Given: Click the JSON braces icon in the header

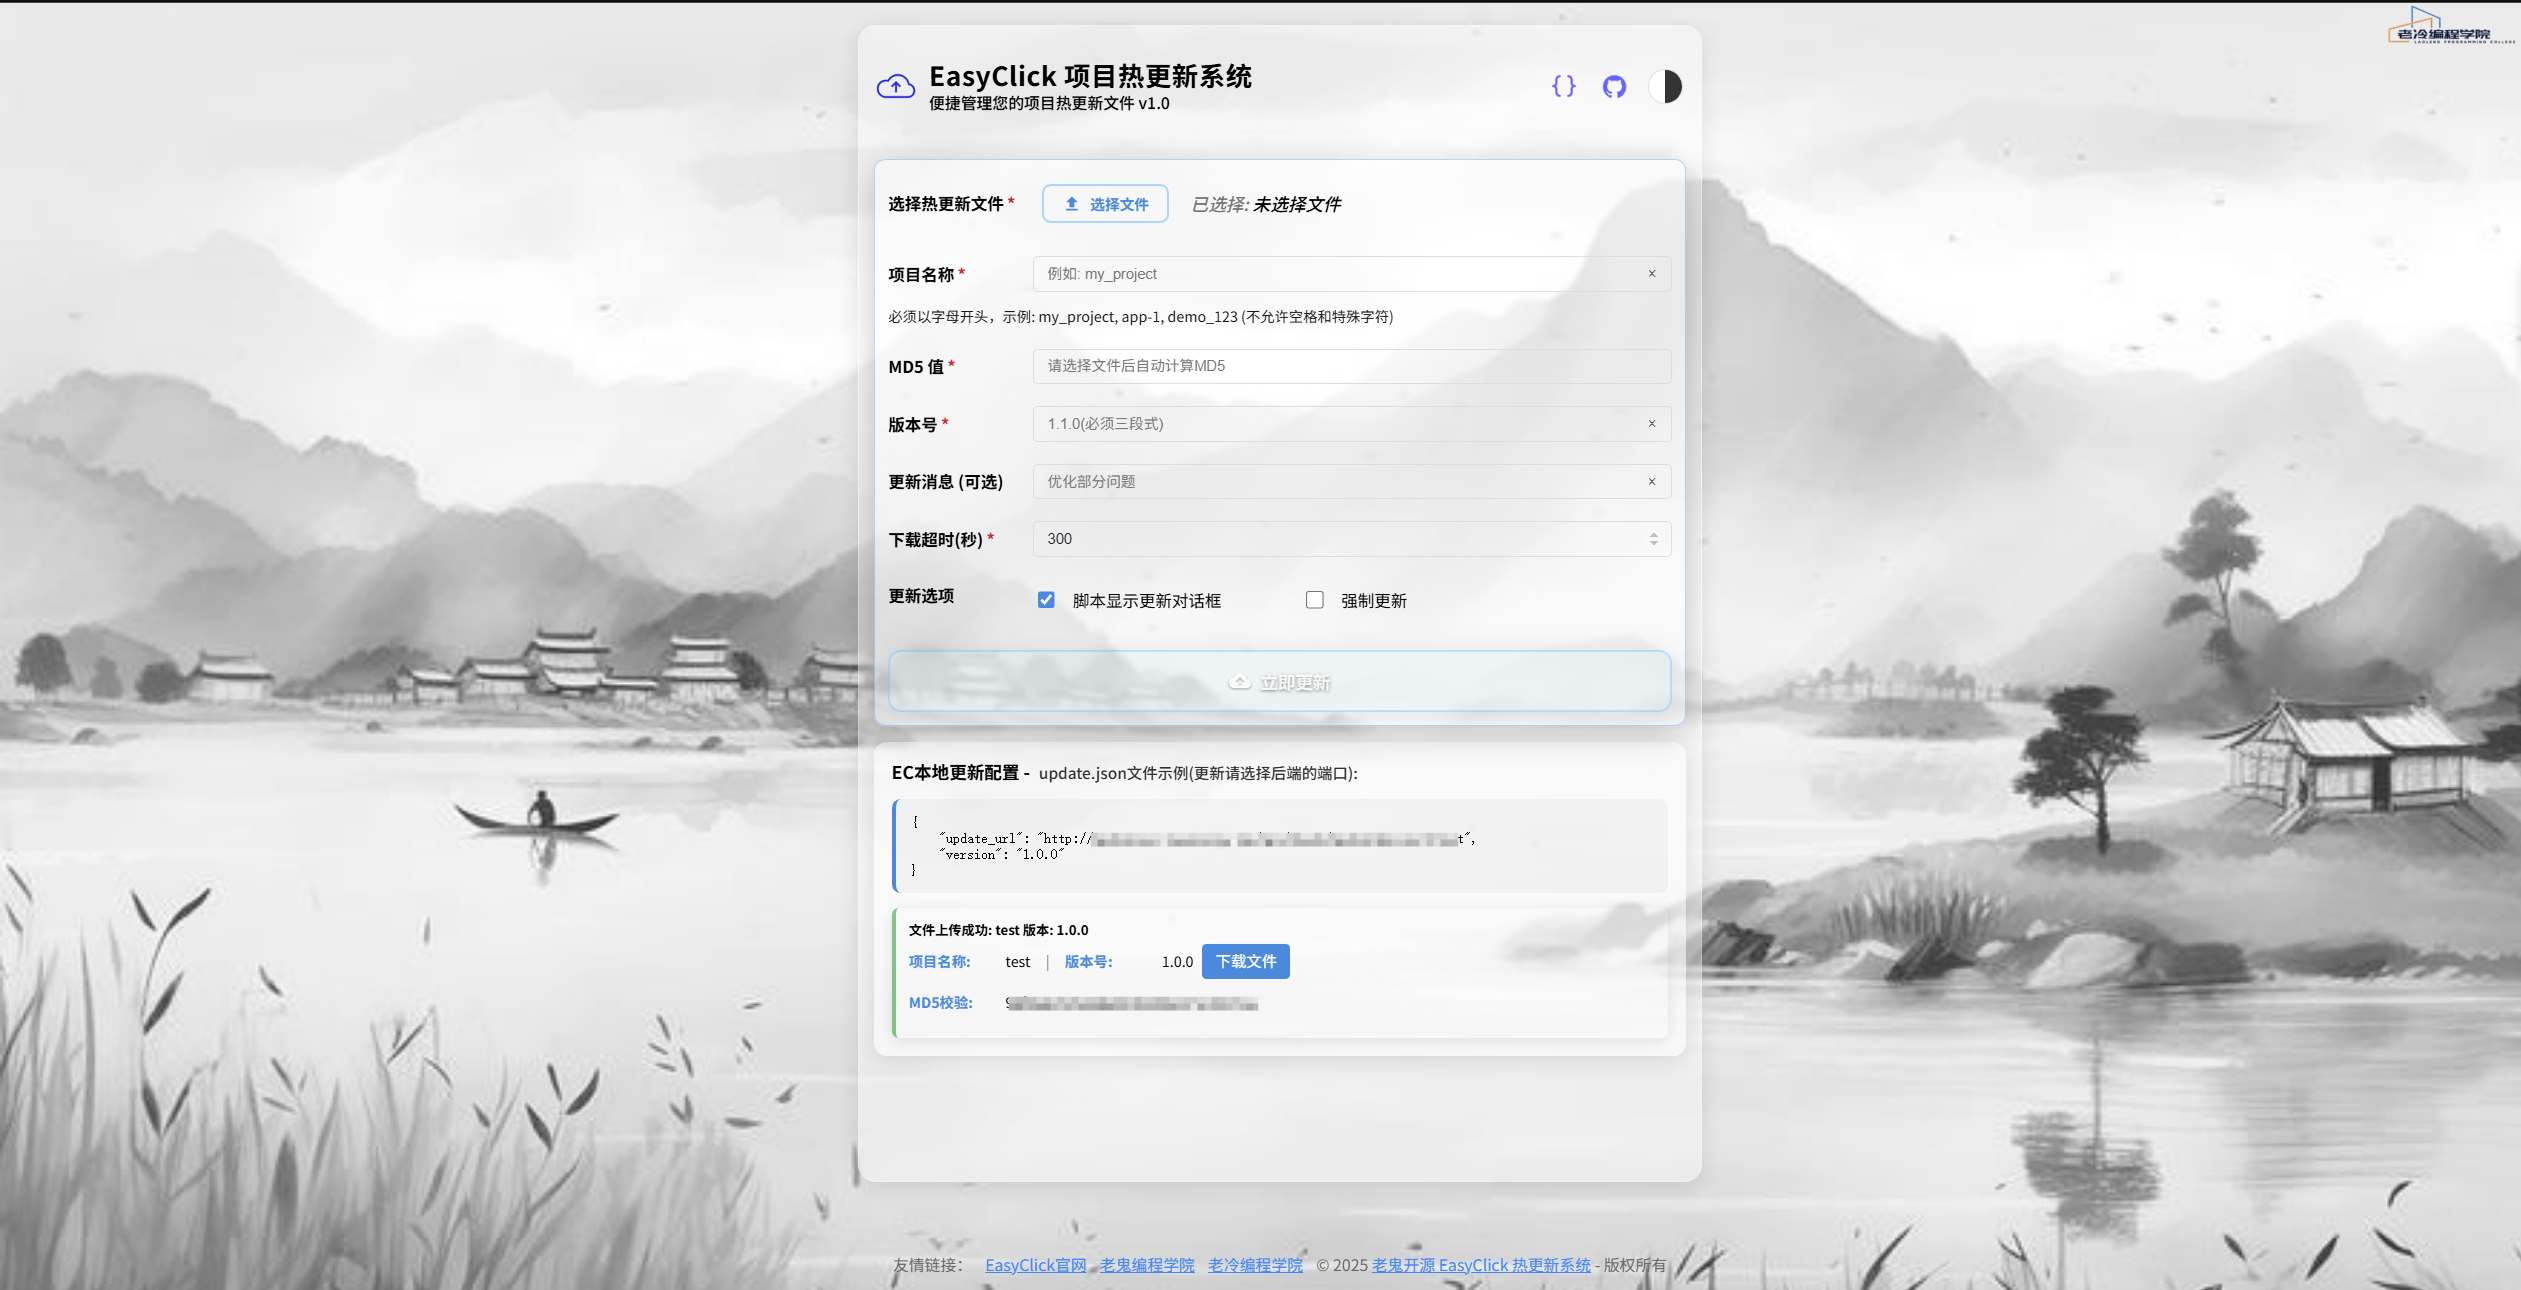Looking at the screenshot, I should pos(1562,86).
